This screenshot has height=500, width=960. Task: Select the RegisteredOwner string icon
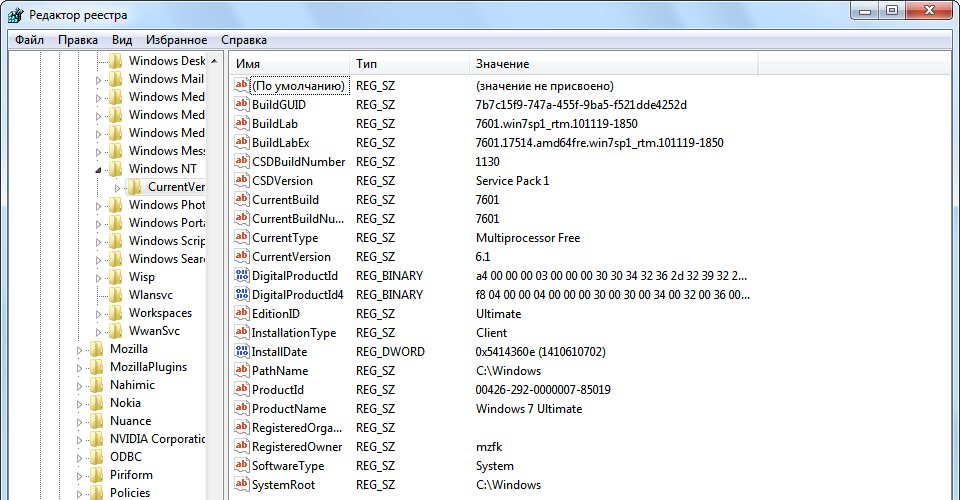(241, 446)
